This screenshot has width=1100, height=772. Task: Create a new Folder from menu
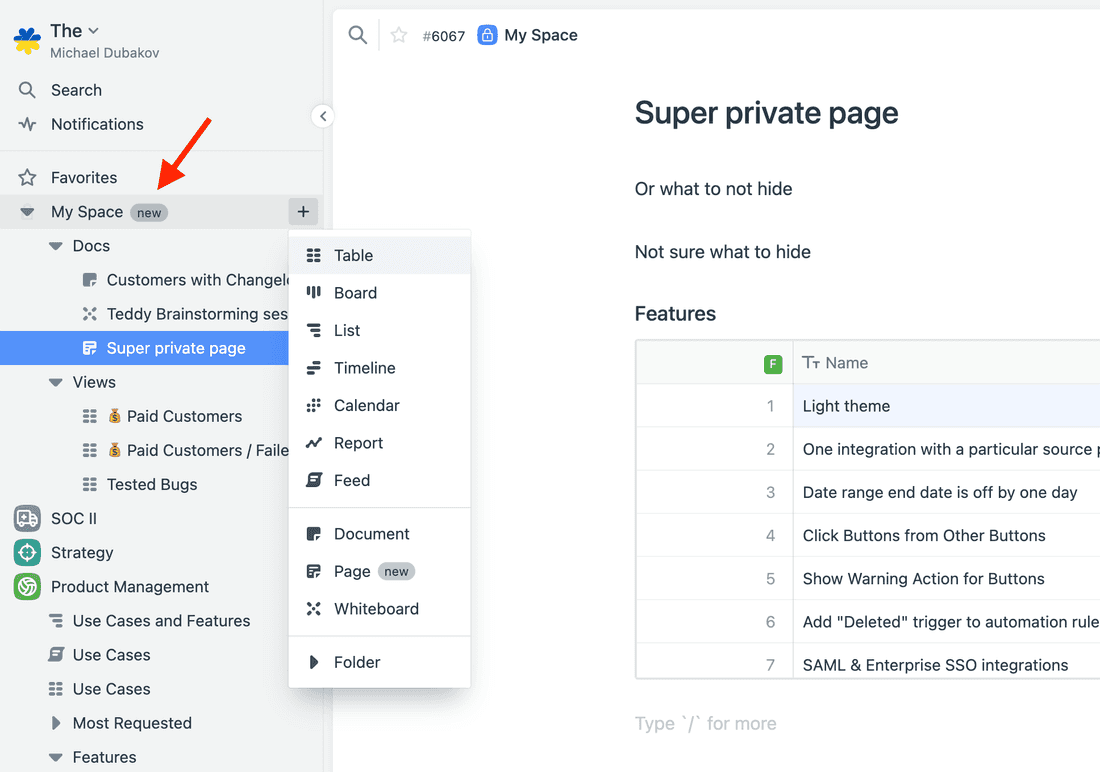357,662
